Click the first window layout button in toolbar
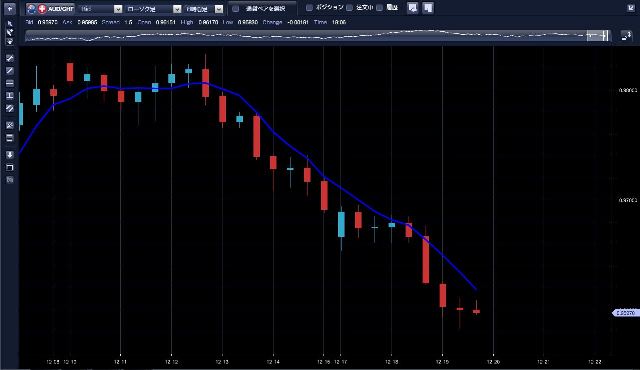 click(x=413, y=8)
